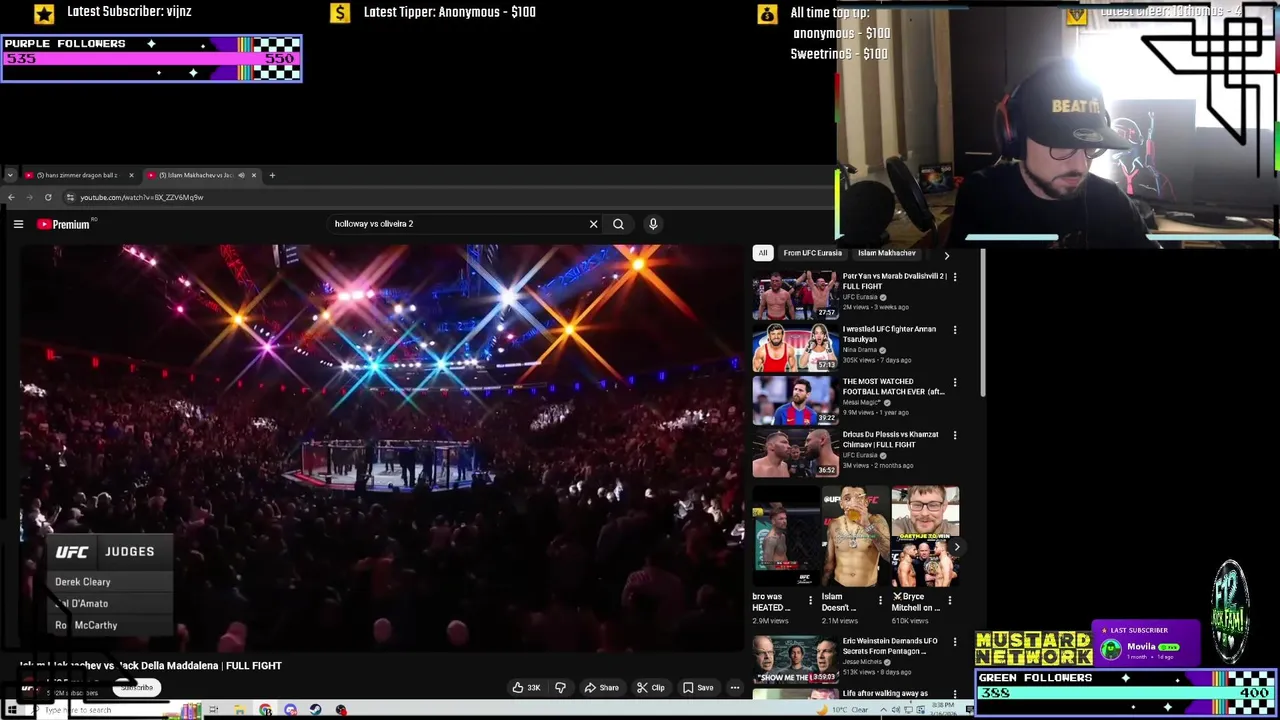This screenshot has height=720, width=1280.
Task: Open options for the 'Islam Doesn't' short
Action: click(880, 600)
